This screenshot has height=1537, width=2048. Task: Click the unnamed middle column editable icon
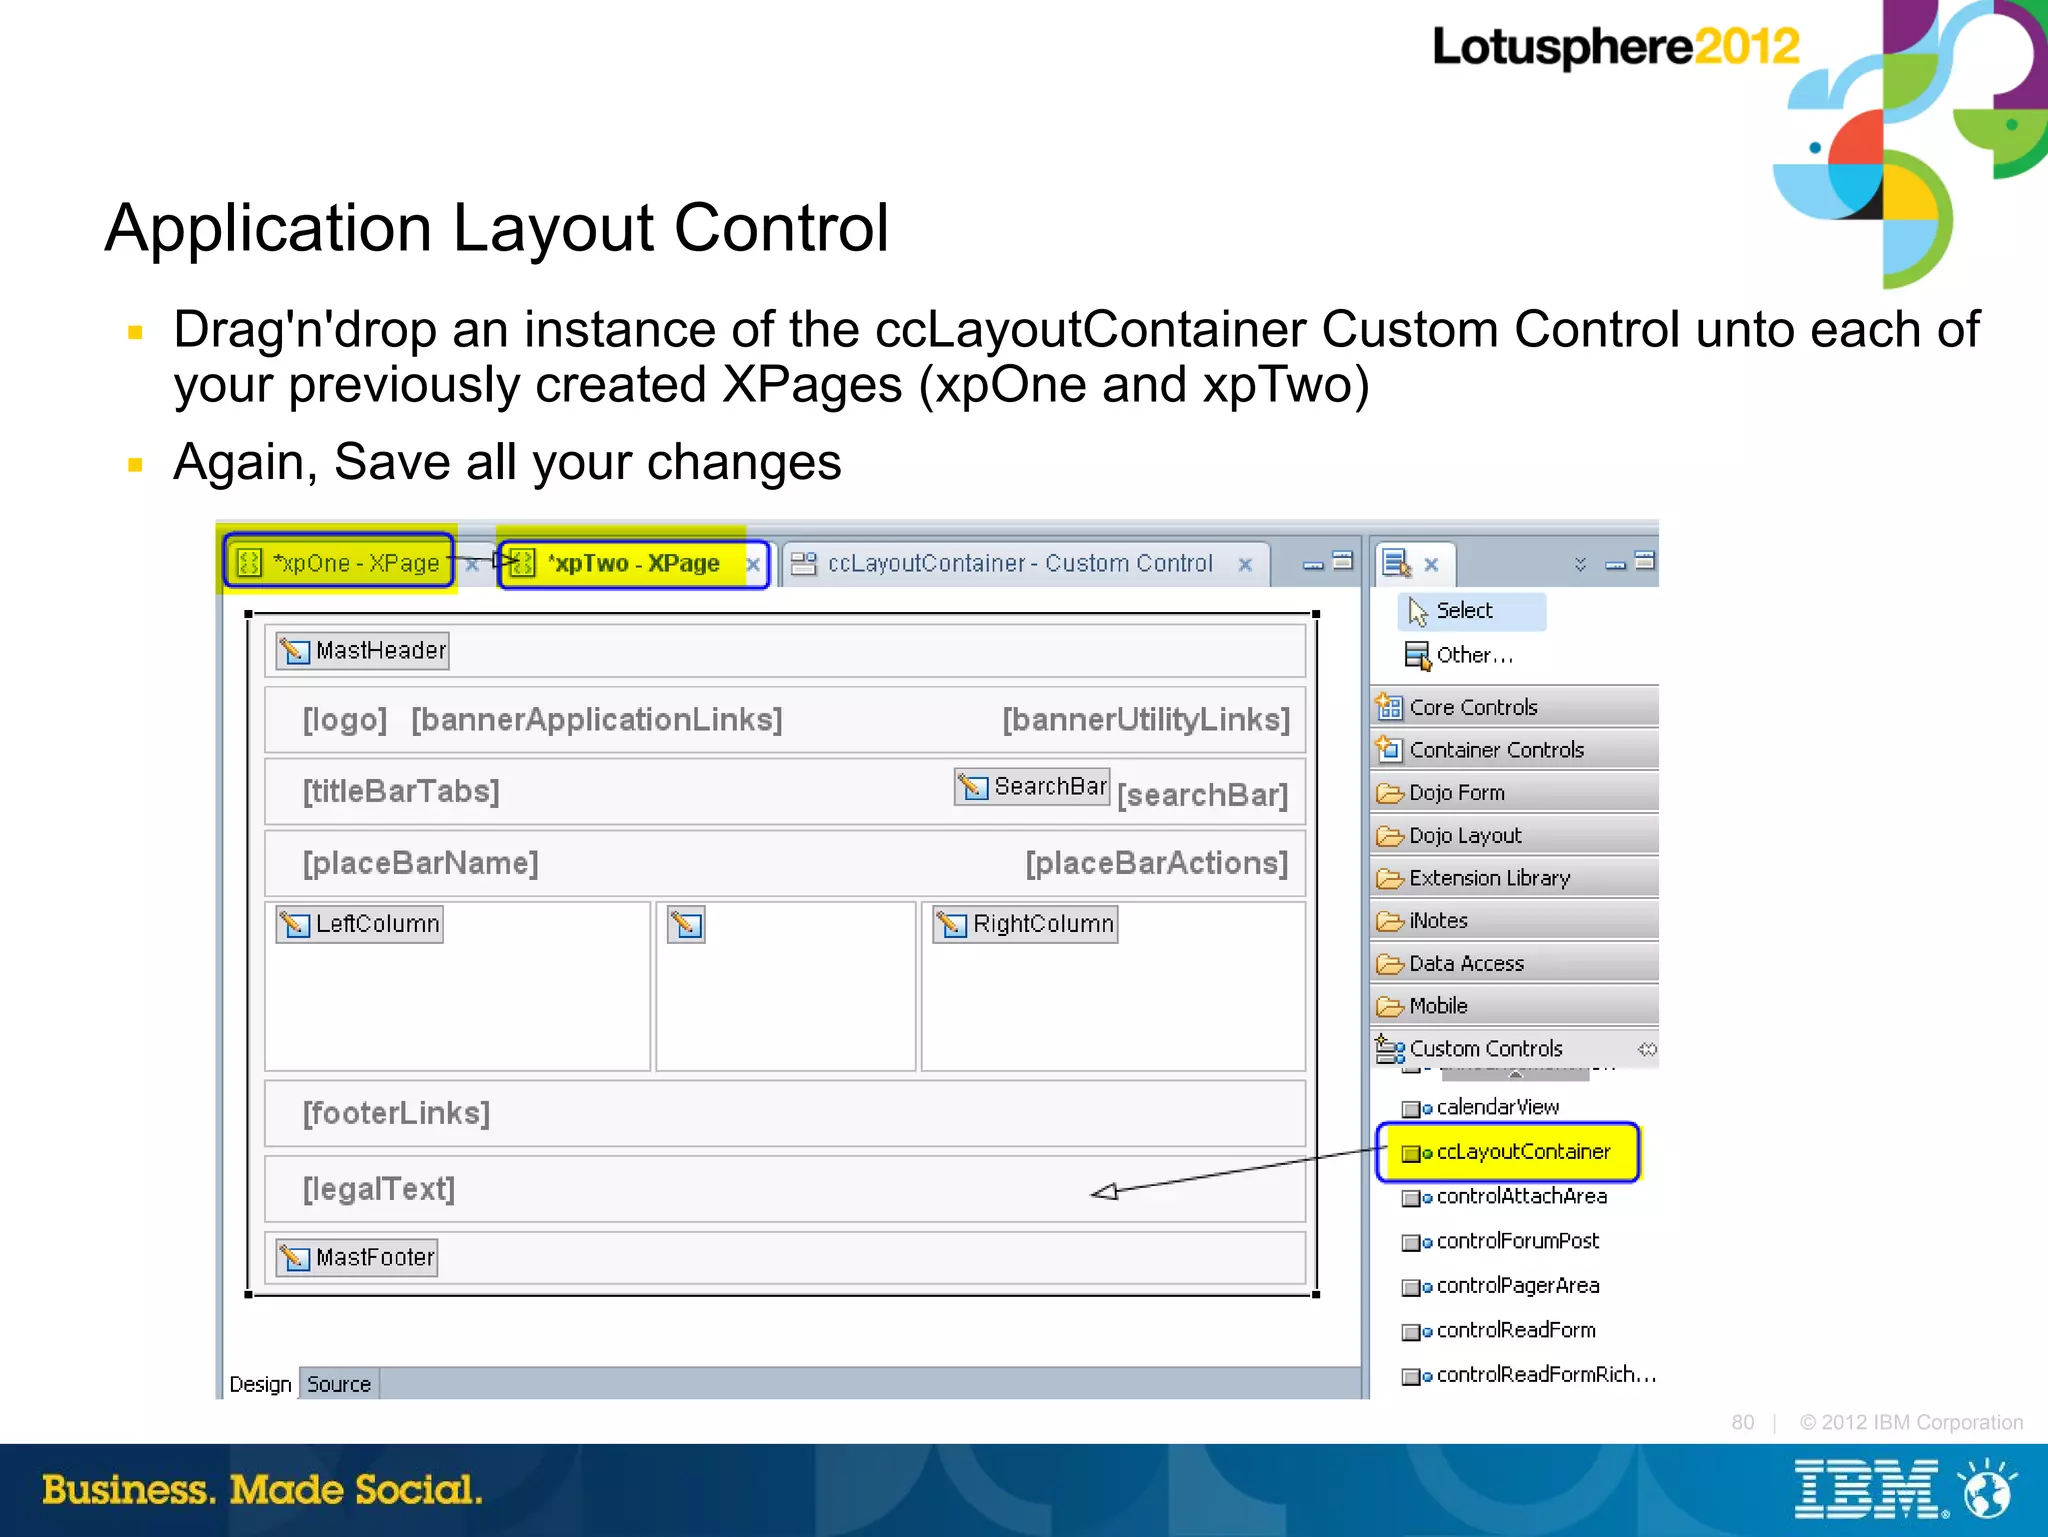tap(687, 925)
